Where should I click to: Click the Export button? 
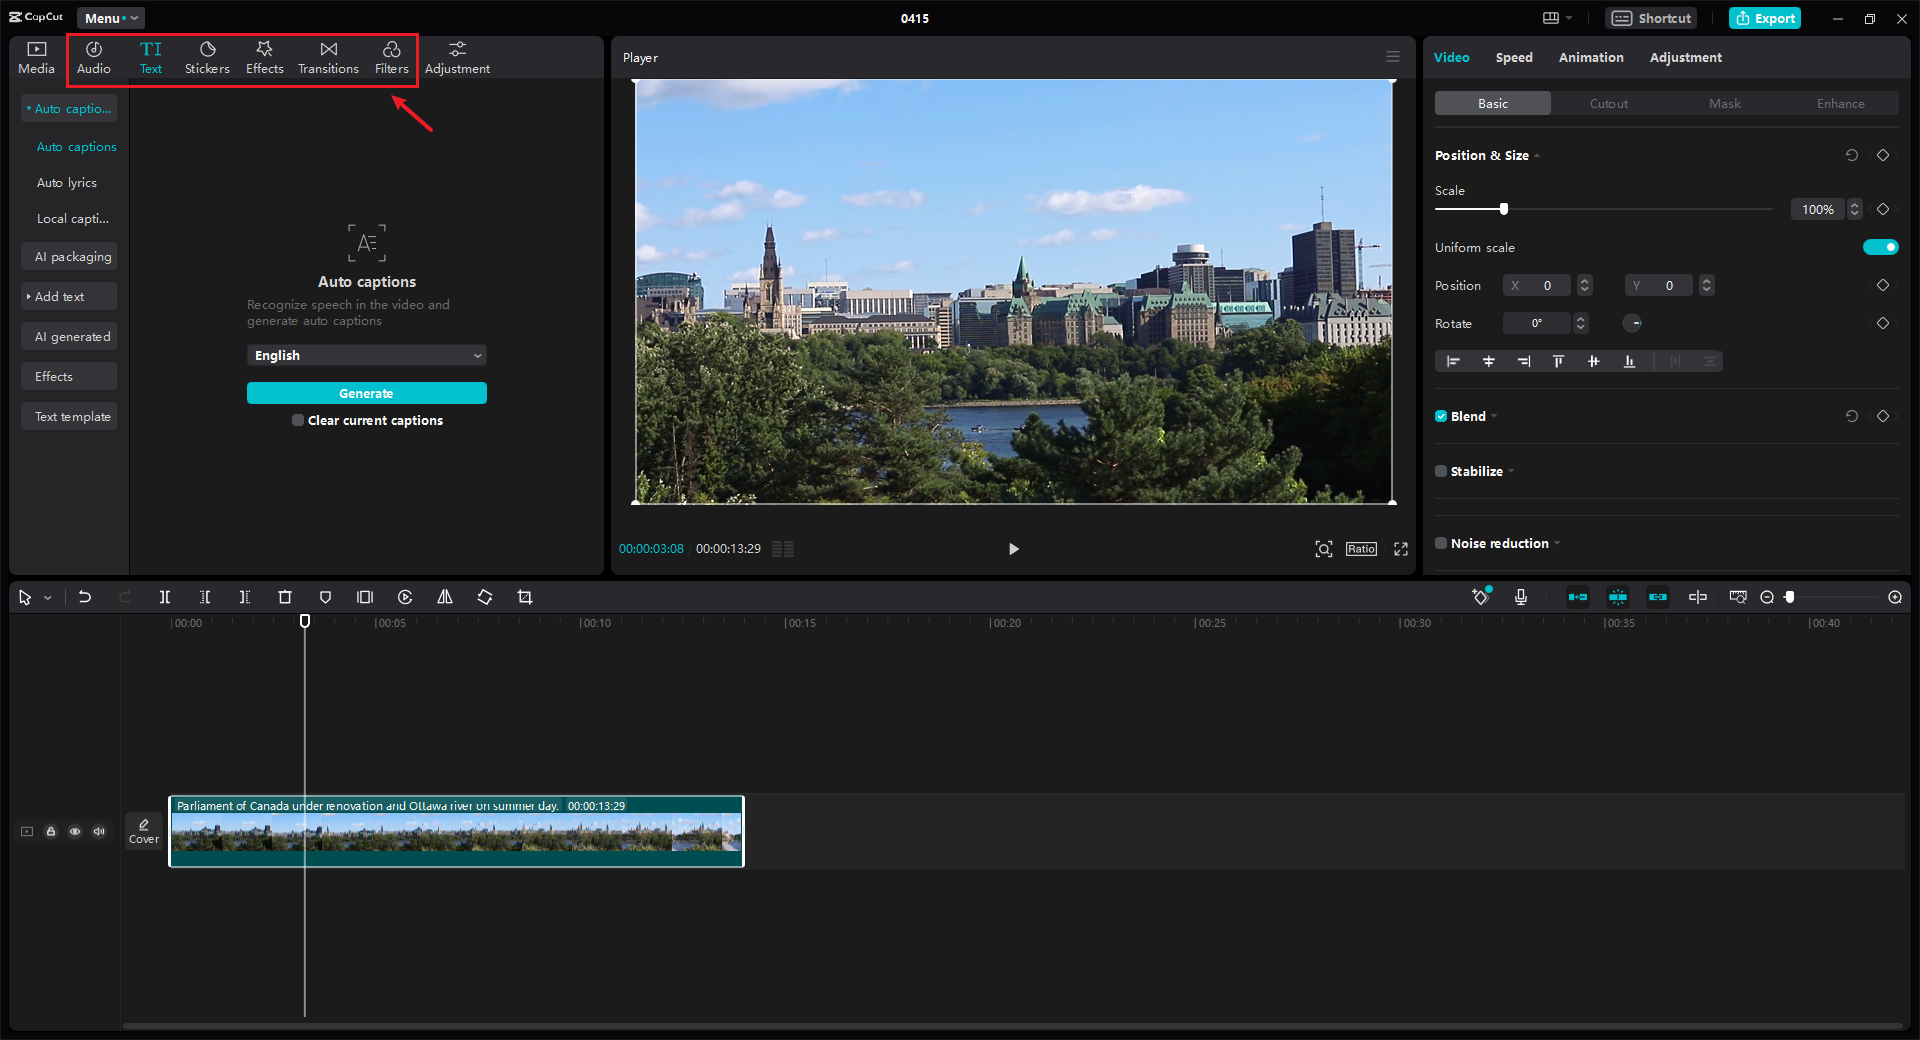pyautogui.click(x=1766, y=18)
